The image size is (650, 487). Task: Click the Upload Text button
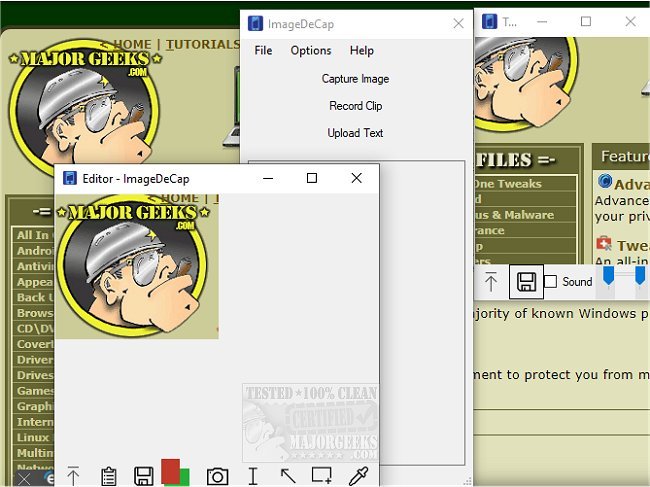point(355,133)
